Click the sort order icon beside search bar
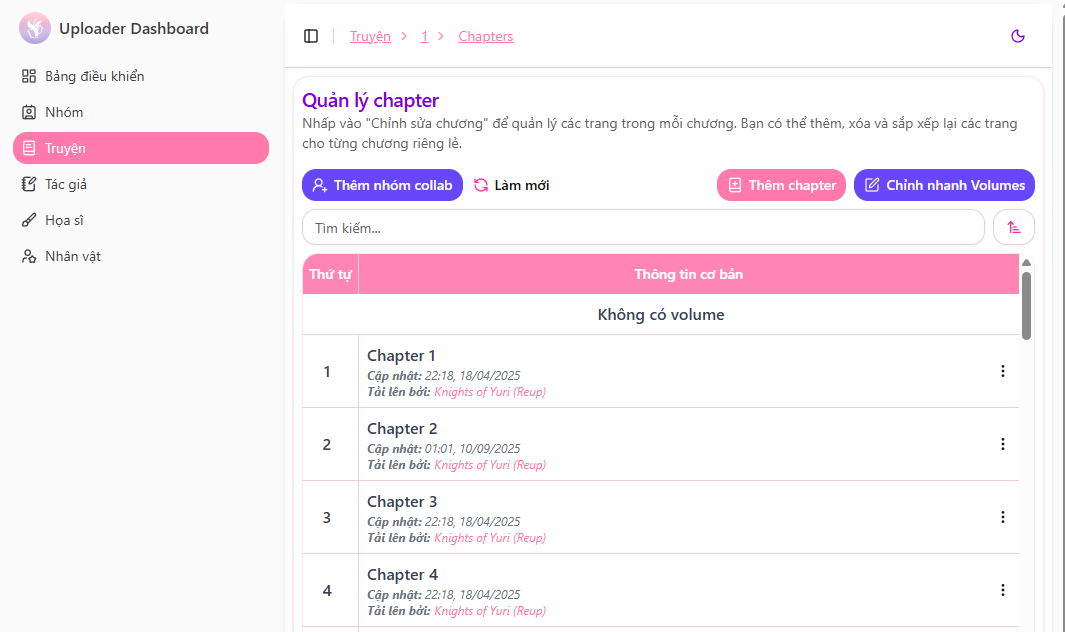 (1013, 227)
